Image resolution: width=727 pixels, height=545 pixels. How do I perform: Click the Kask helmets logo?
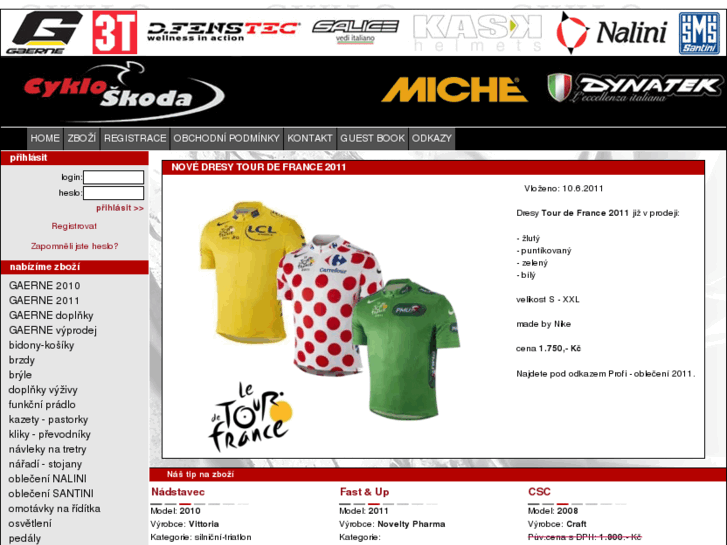coord(477,32)
